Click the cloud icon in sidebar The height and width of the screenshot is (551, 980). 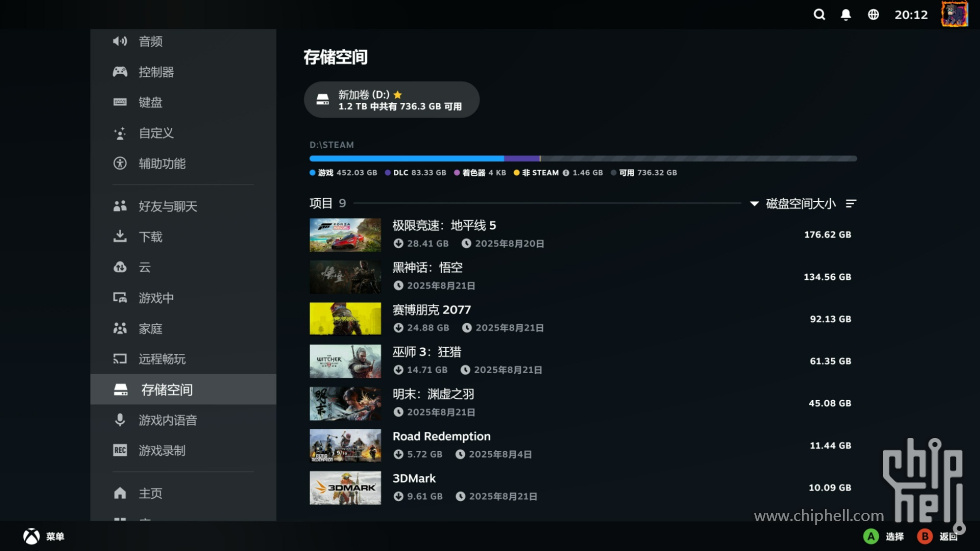pyautogui.click(x=120, y=267)
